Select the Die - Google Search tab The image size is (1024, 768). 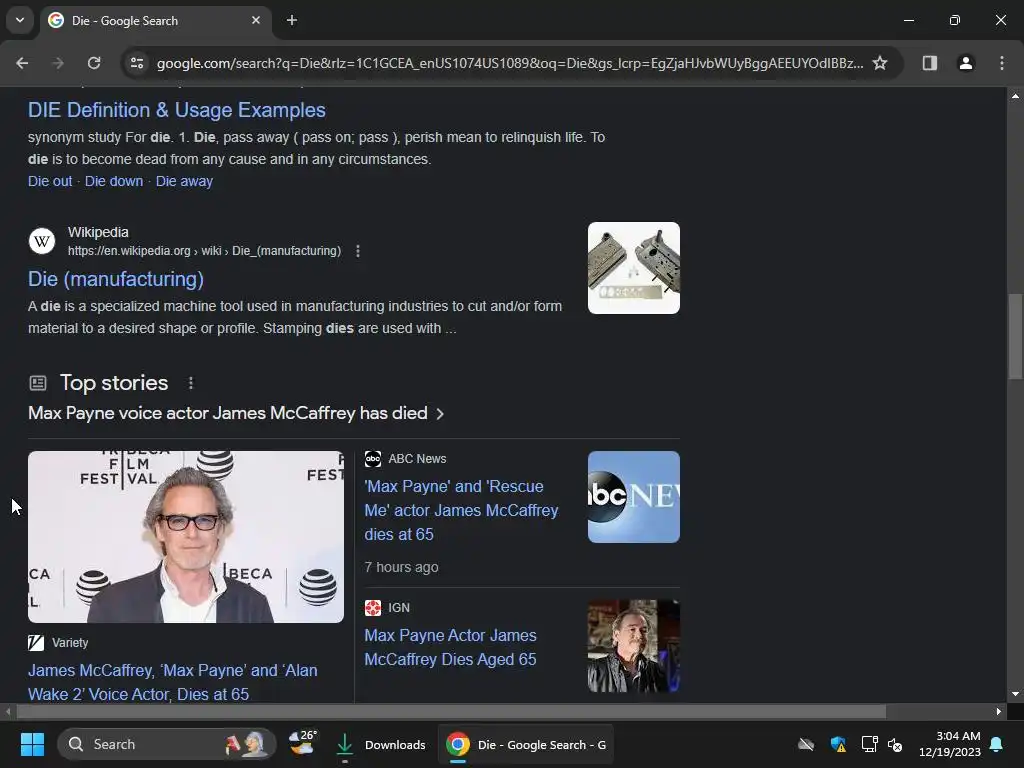[155, 20]
